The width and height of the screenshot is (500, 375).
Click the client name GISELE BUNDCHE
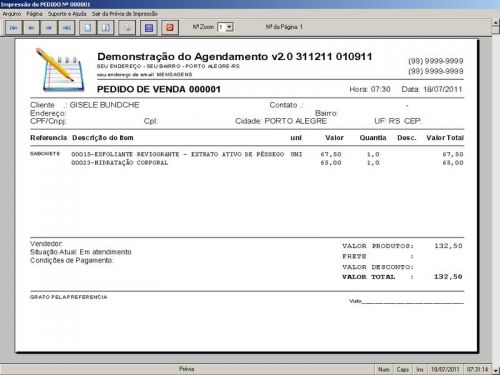coord(104,105)
